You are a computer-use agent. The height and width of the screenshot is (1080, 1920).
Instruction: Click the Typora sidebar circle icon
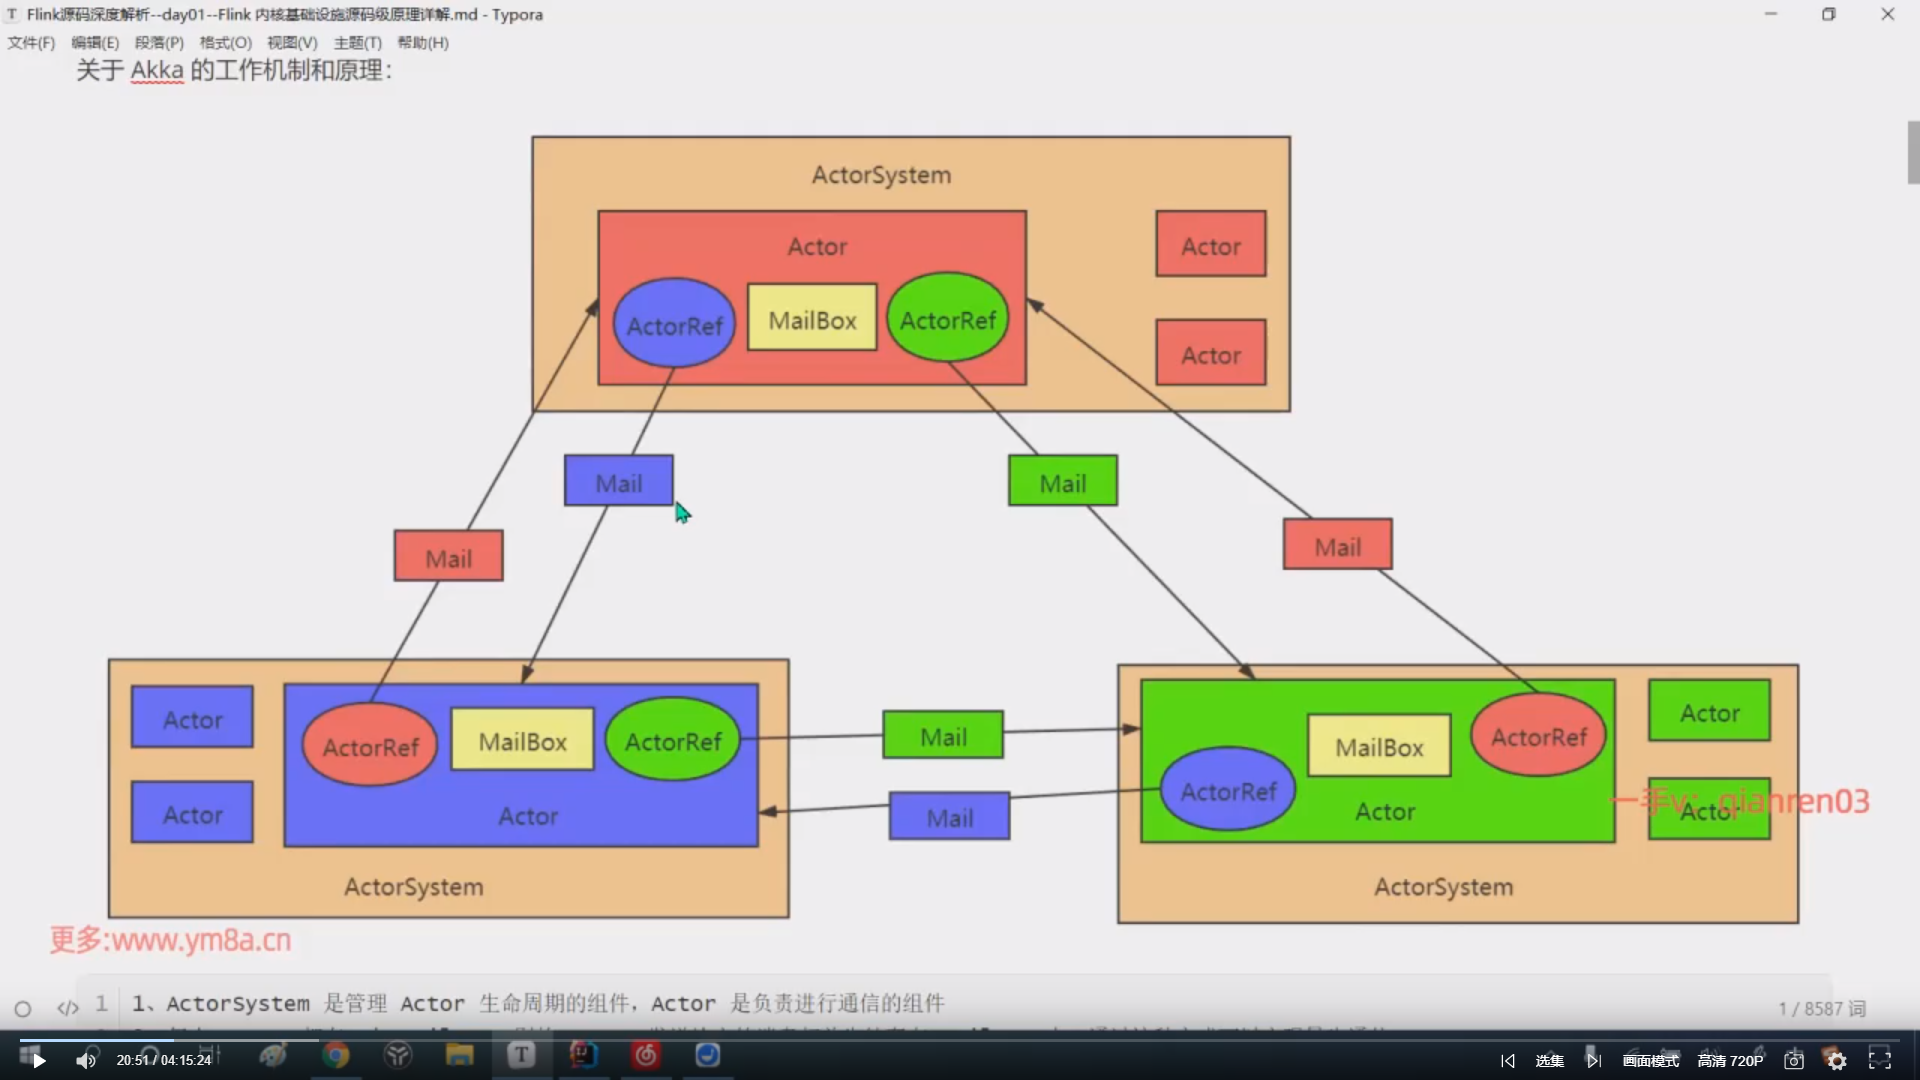[23, 1009]
